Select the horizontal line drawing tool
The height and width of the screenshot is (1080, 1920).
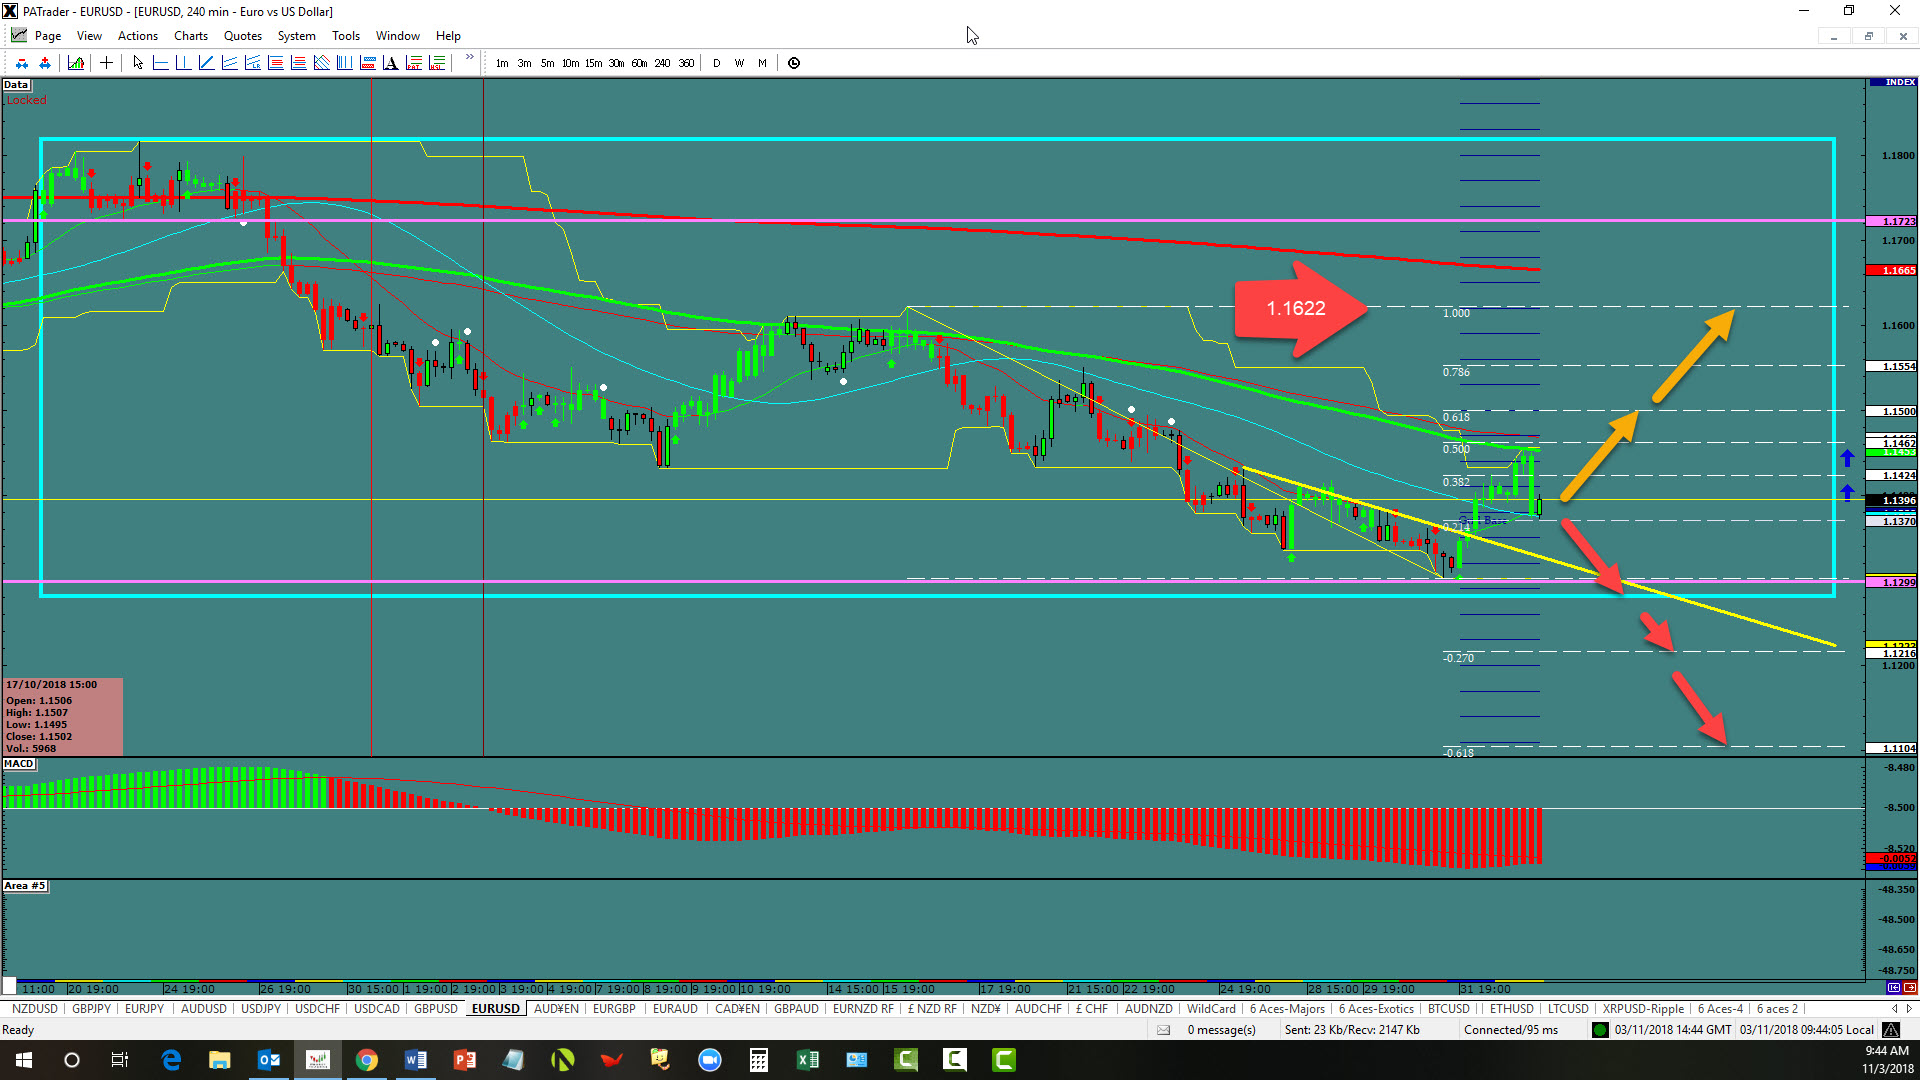click(160, 63)
